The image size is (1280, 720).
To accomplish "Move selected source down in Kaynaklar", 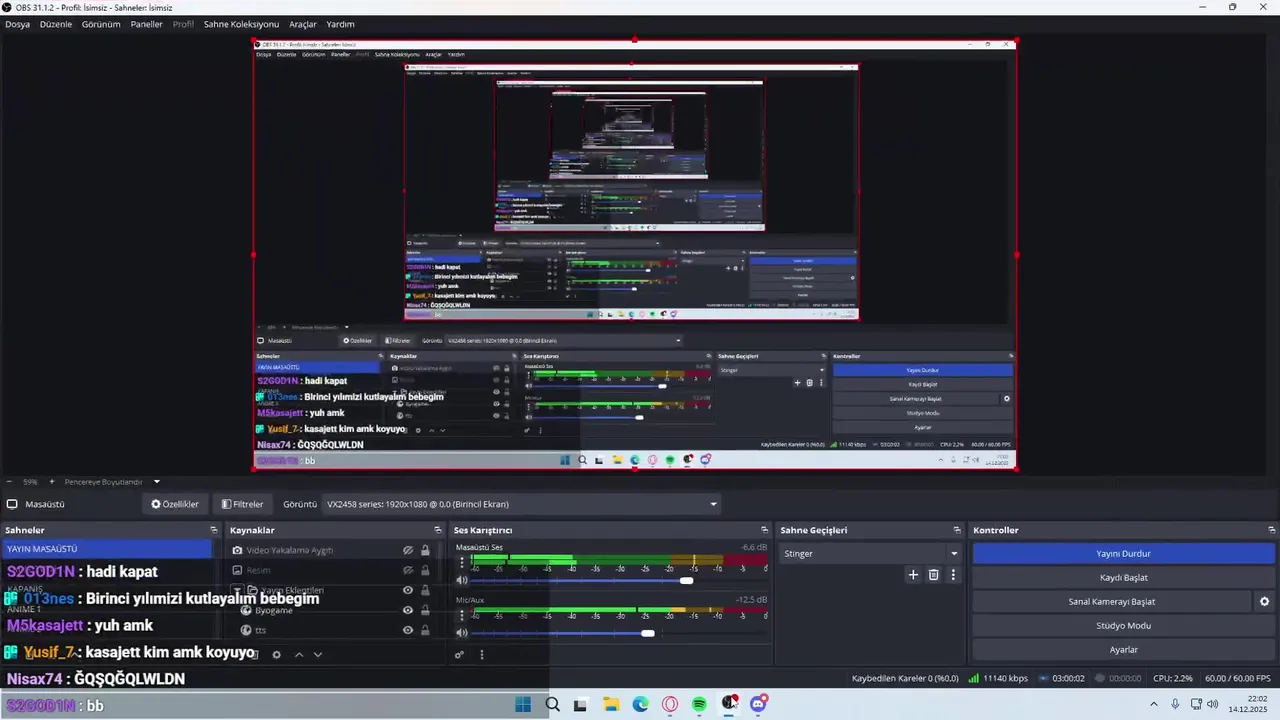I will [x=318, y=655].
